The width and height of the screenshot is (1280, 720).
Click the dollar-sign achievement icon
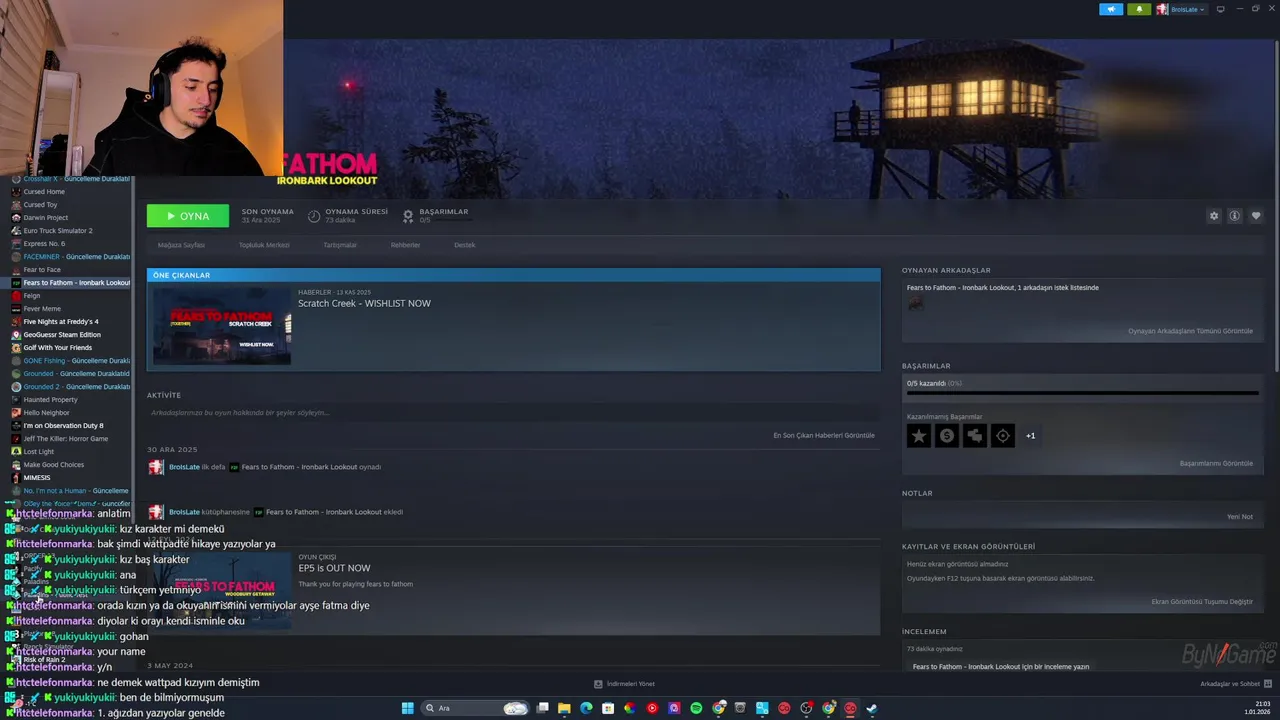coord(947,435)
